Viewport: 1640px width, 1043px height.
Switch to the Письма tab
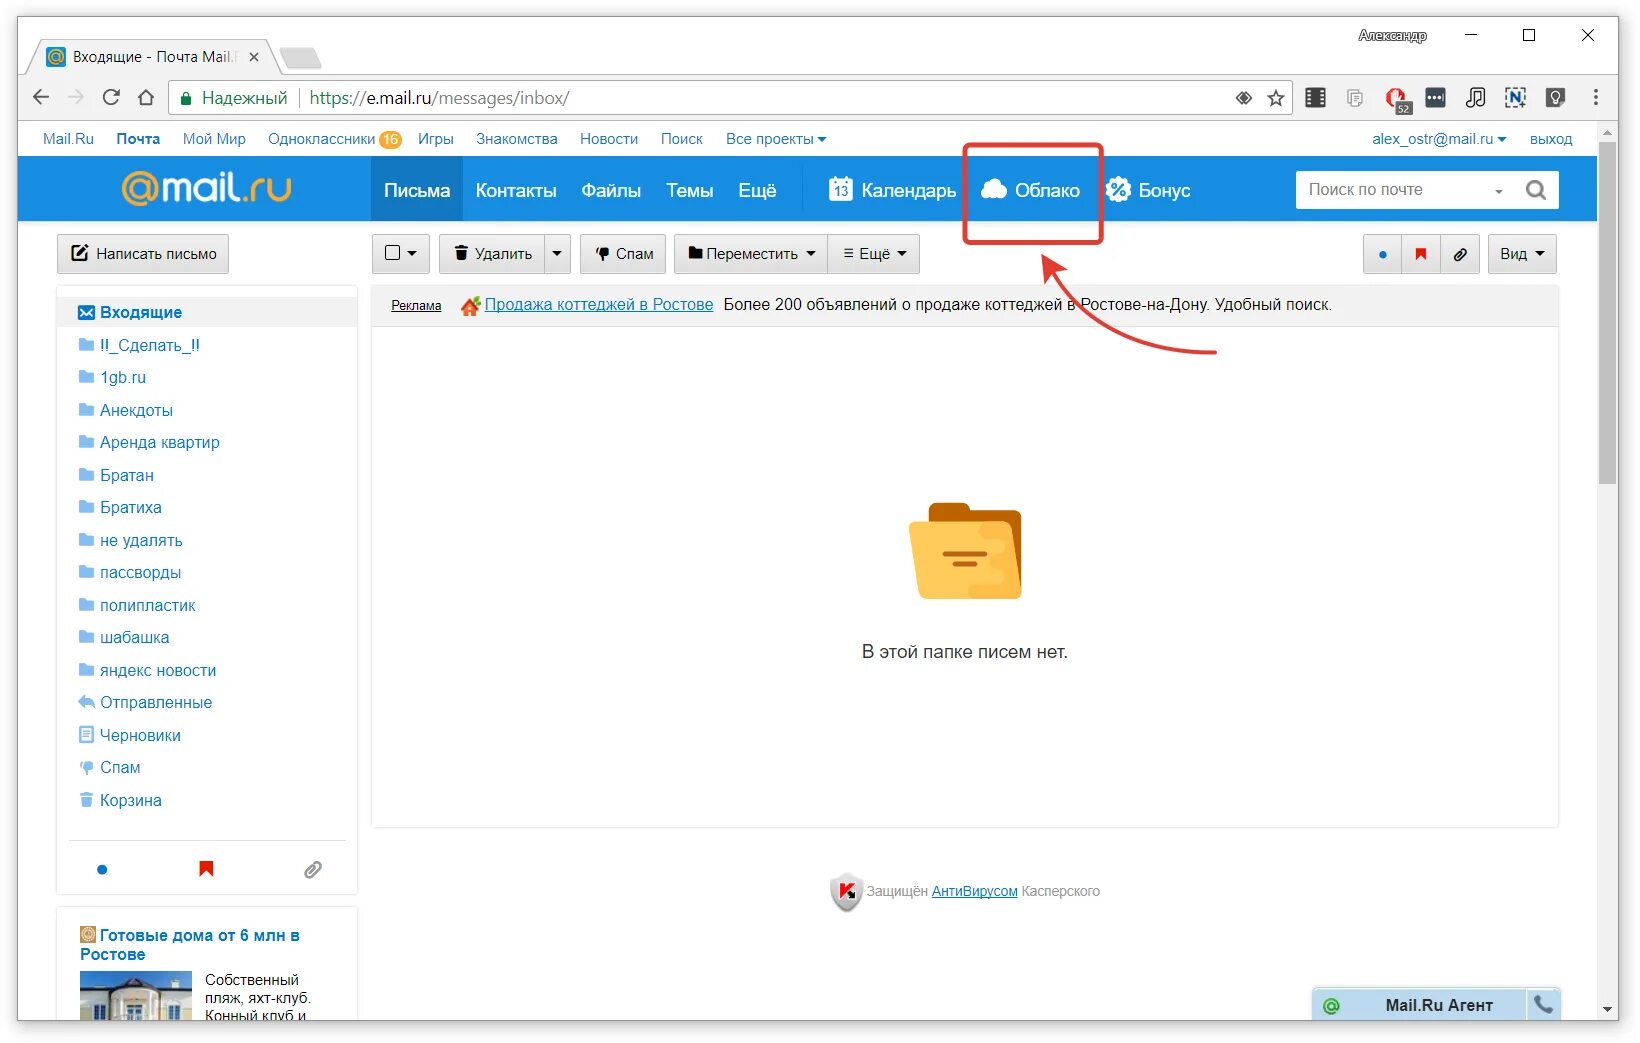(417, 190)
